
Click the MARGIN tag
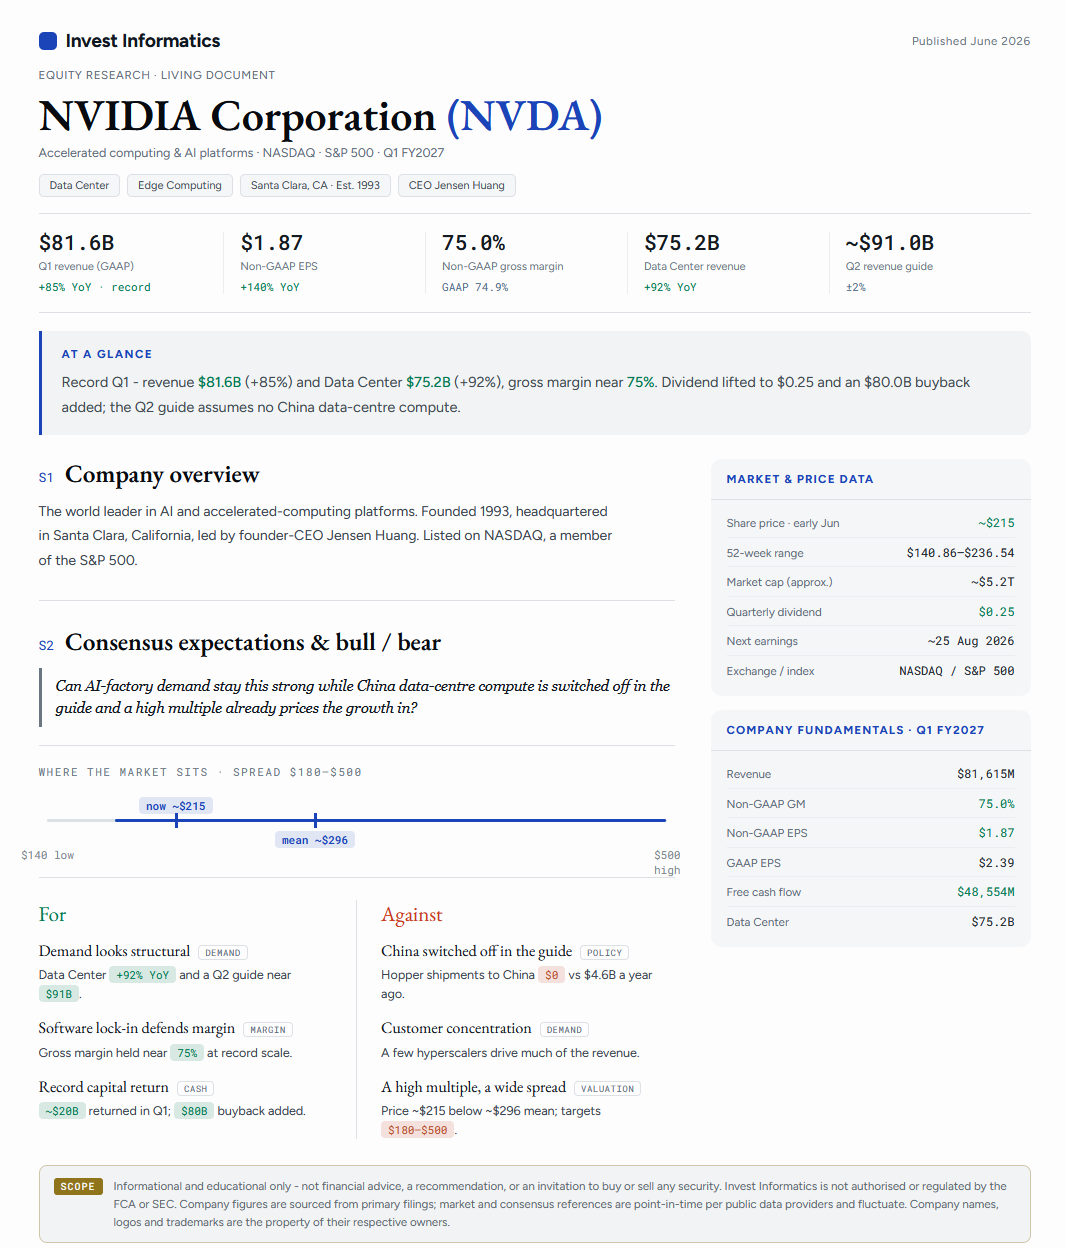[x=268, y=1030]
